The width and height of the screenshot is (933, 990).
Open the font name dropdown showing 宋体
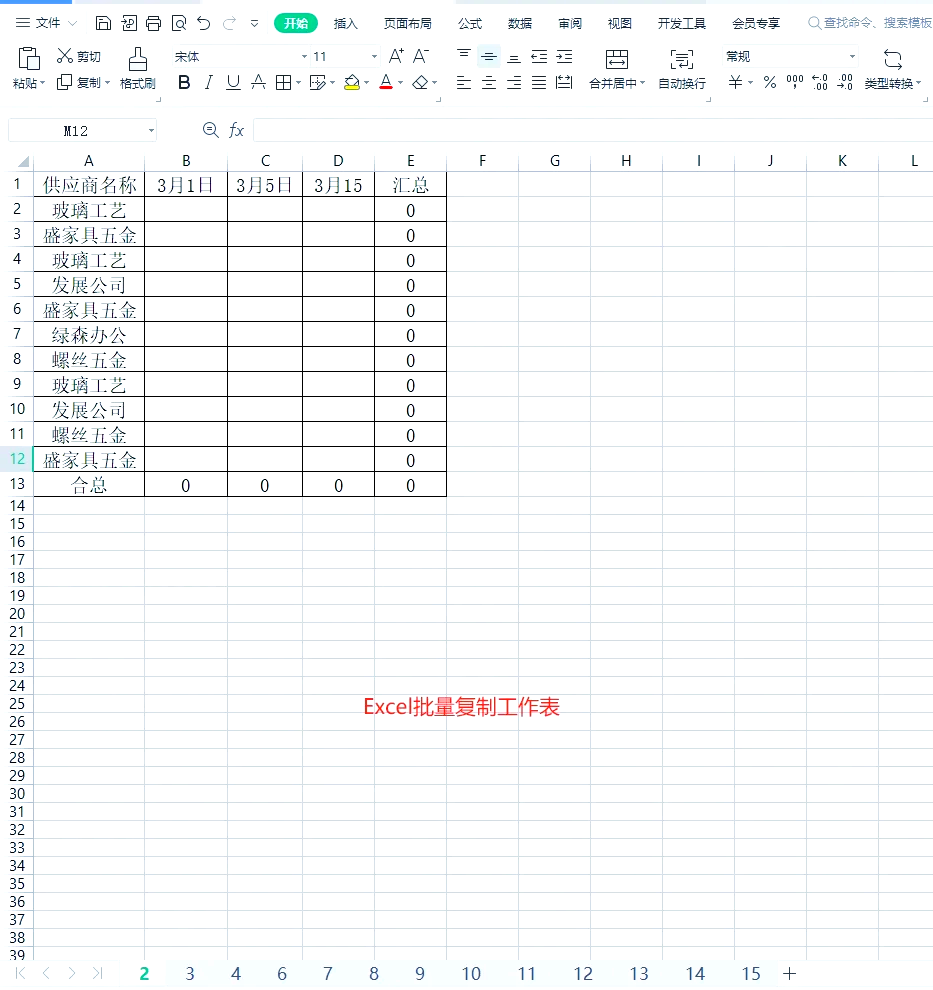pos(304,57)
